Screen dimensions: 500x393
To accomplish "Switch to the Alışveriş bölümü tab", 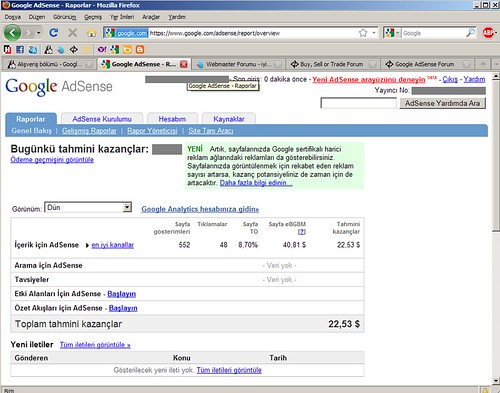I will [x=49, y=64].
